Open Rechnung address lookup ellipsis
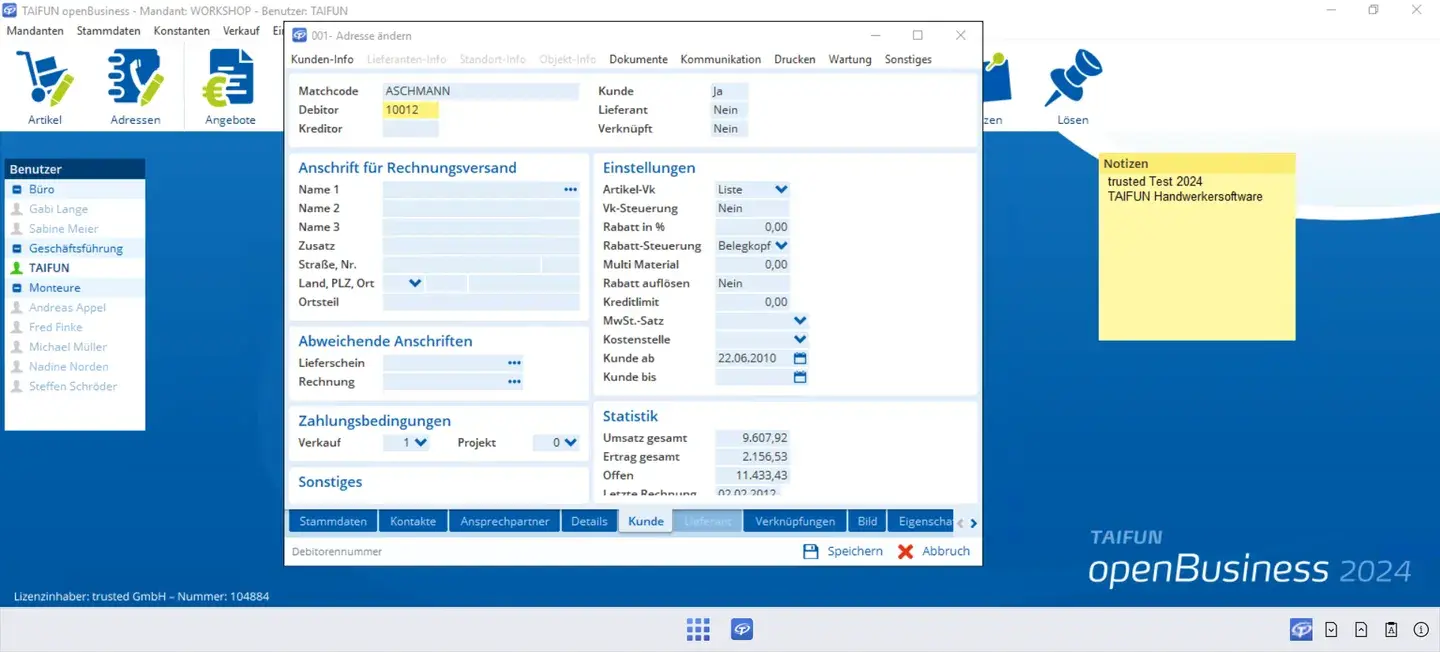This screenshot has width=1440, height=652. pos(514,382)
